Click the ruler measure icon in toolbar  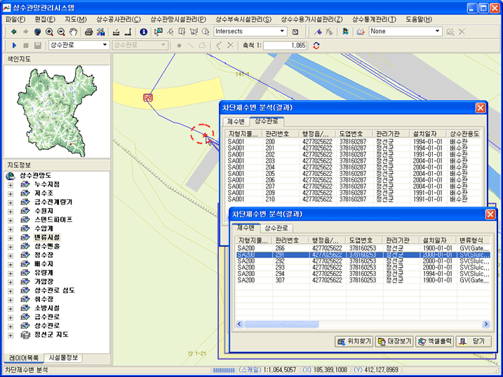(x=116, y=32)
